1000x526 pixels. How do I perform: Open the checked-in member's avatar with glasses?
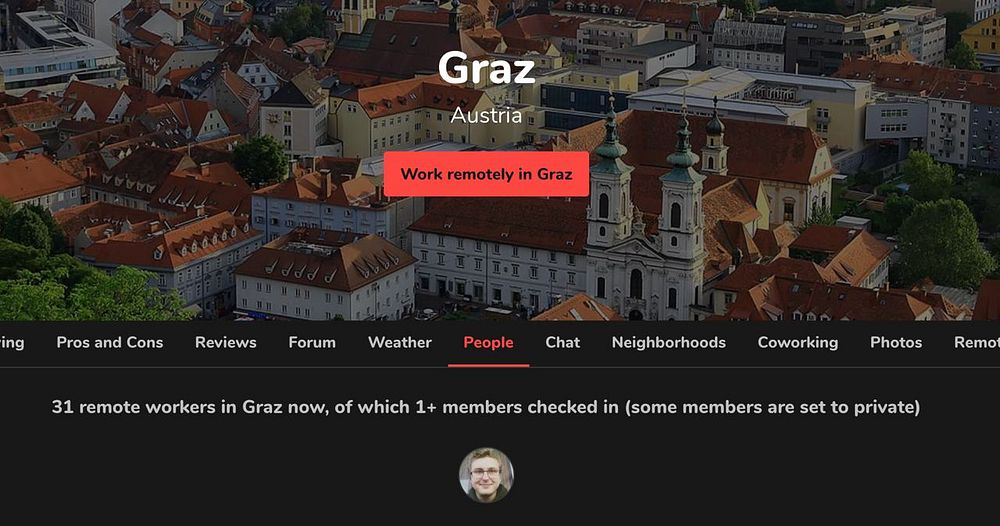coord(486,475)
